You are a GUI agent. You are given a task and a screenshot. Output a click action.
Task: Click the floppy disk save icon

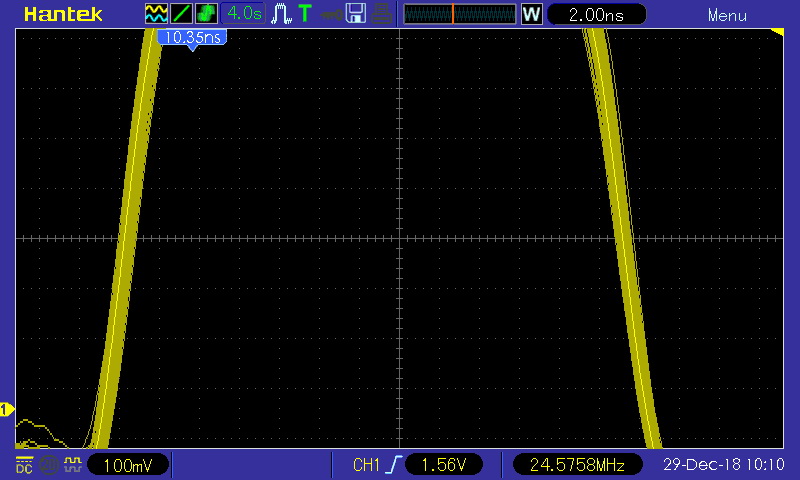click(356, 14)
